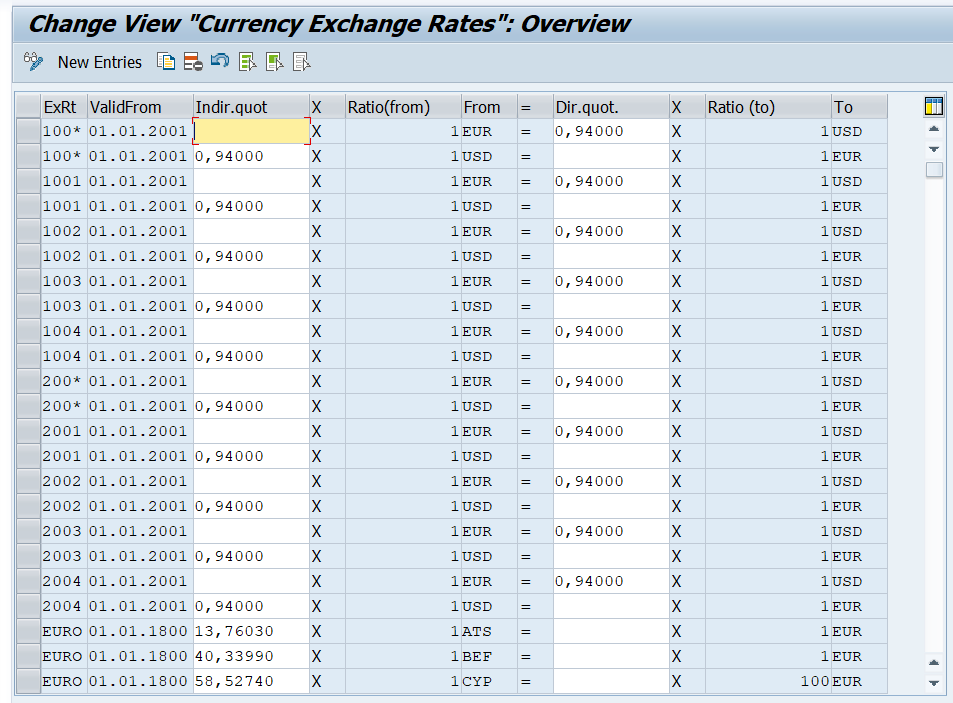Click ExRt cell 2004 in the EUR-to-USD row

pos(64,581)
